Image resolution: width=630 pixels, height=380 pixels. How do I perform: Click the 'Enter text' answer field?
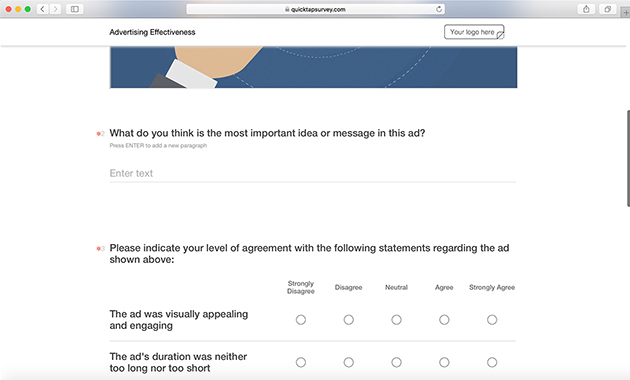tap(313, 173)
